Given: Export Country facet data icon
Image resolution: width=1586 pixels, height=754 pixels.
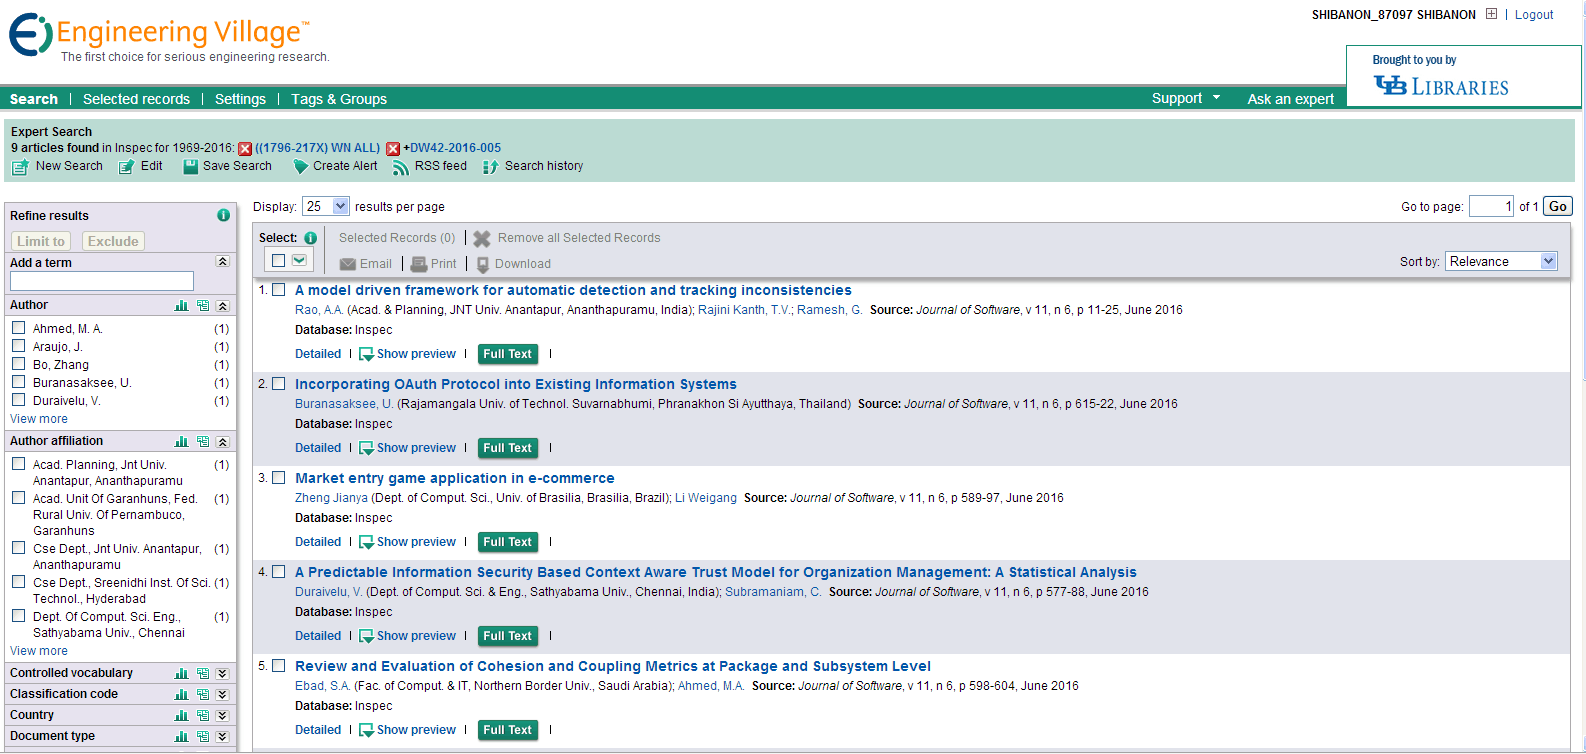Looking at the screenshot, I should coord(203,715).
